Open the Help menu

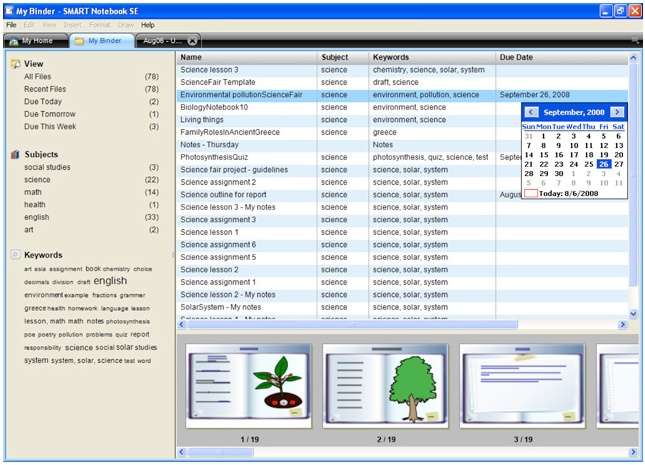(x=148, y=24)
